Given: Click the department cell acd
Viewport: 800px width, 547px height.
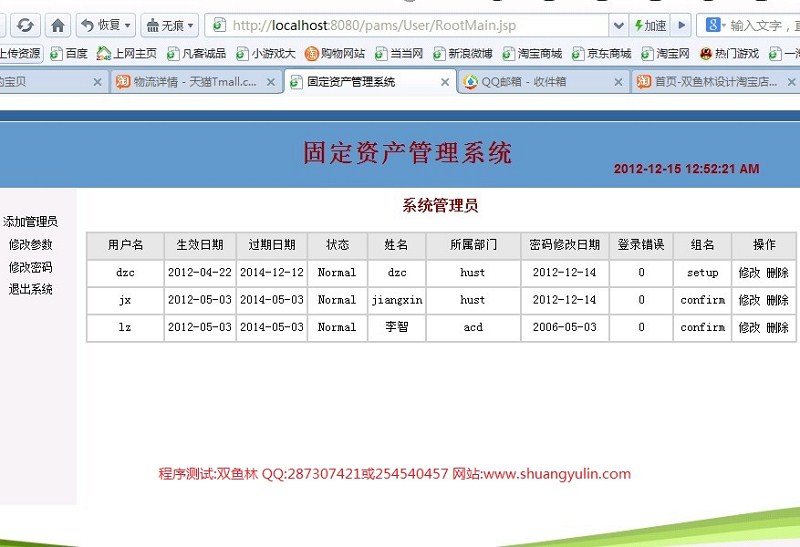Looking at the screenshot, I should [x=473, y=327].
